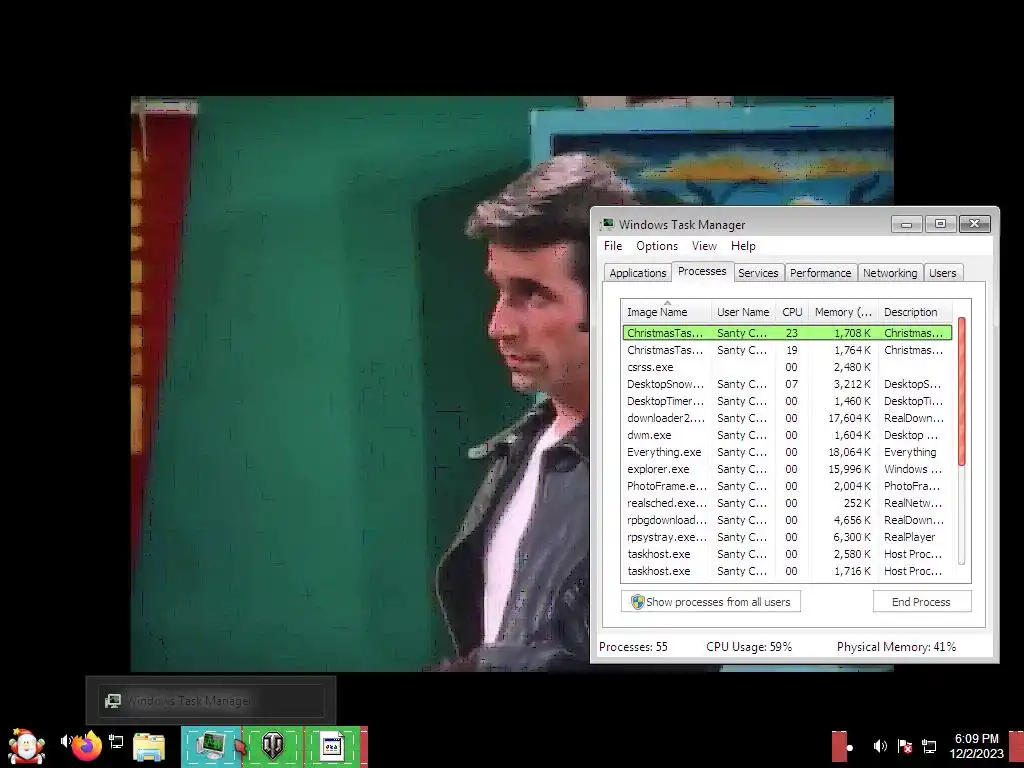Click the small network icon beside Firefox
1024x768 pixels.
point(116,741)
